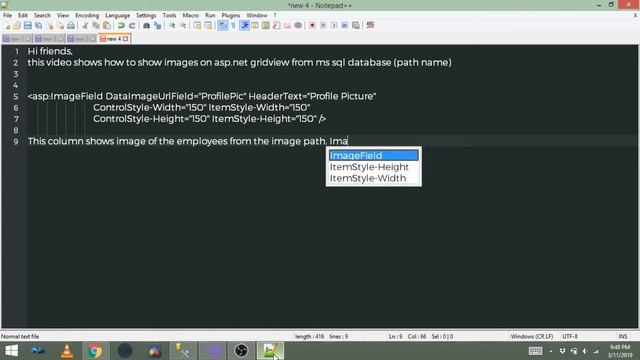The height and width of the screenshot is (360, 640).
Task: Click the Open file toolbar icon
Action: (17, 26)
